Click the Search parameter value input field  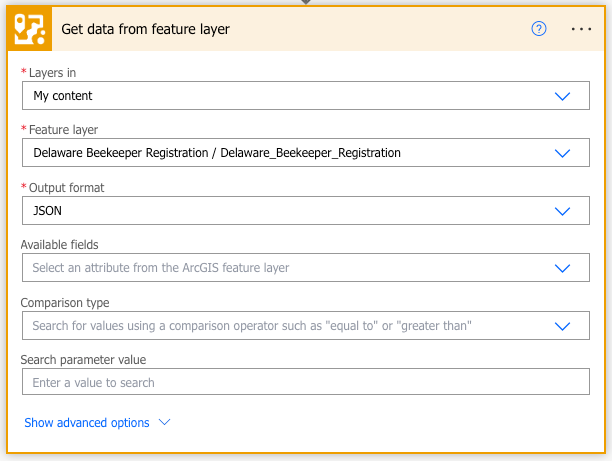[x=305, y=383]
